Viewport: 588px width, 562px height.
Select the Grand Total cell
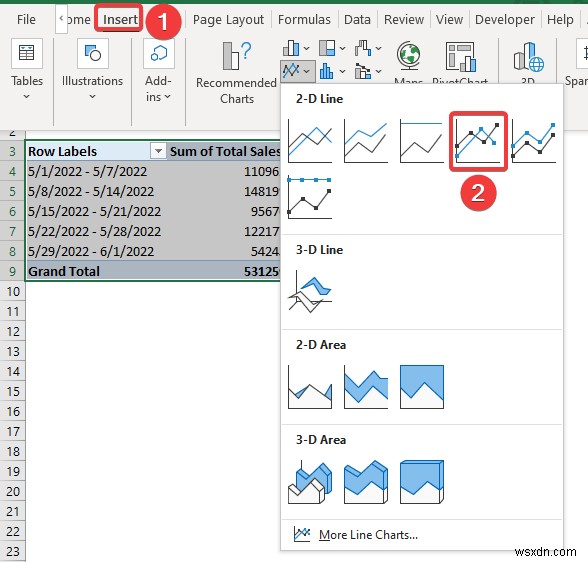pos(96,271)
